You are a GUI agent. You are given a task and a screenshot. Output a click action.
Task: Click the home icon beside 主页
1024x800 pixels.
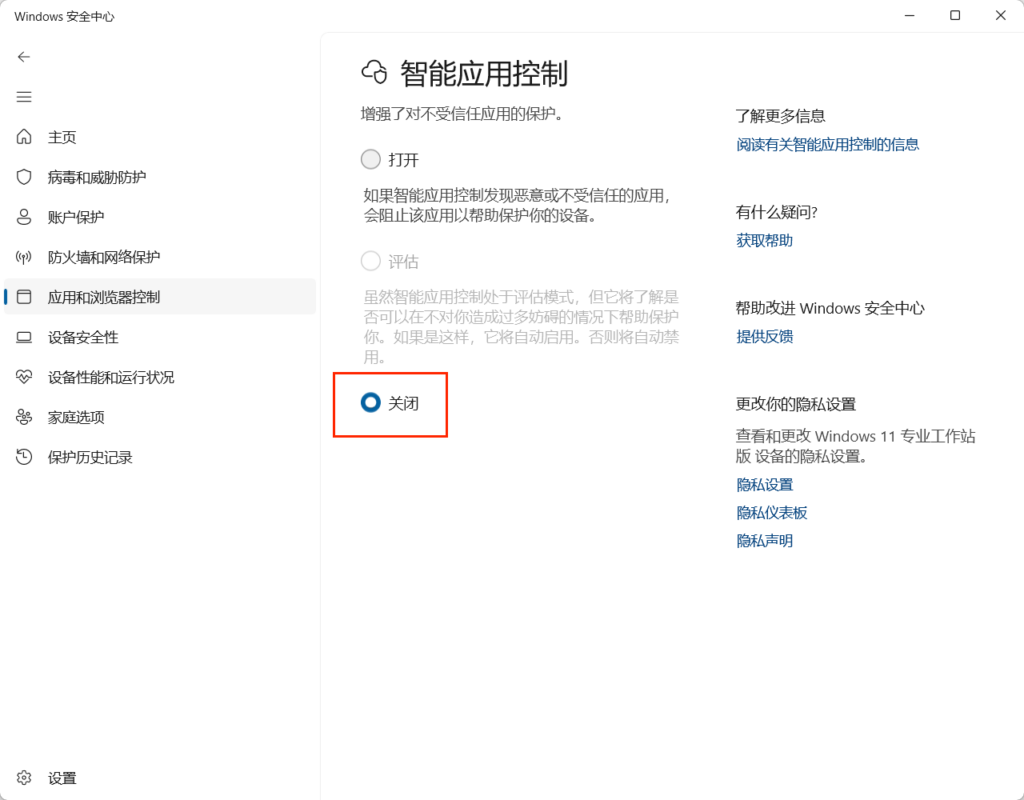(x=24, y=136)
